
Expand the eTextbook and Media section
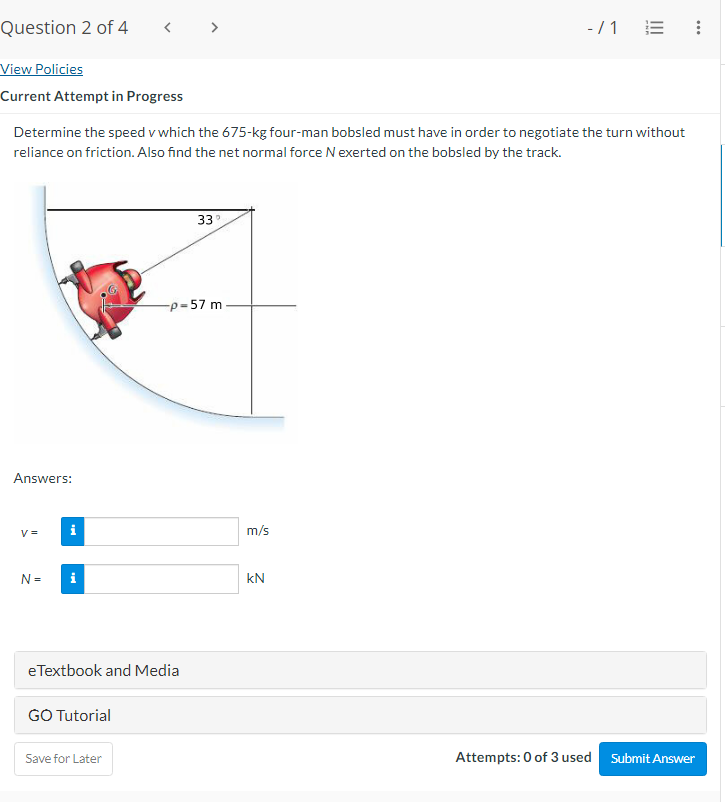point(360,670)
